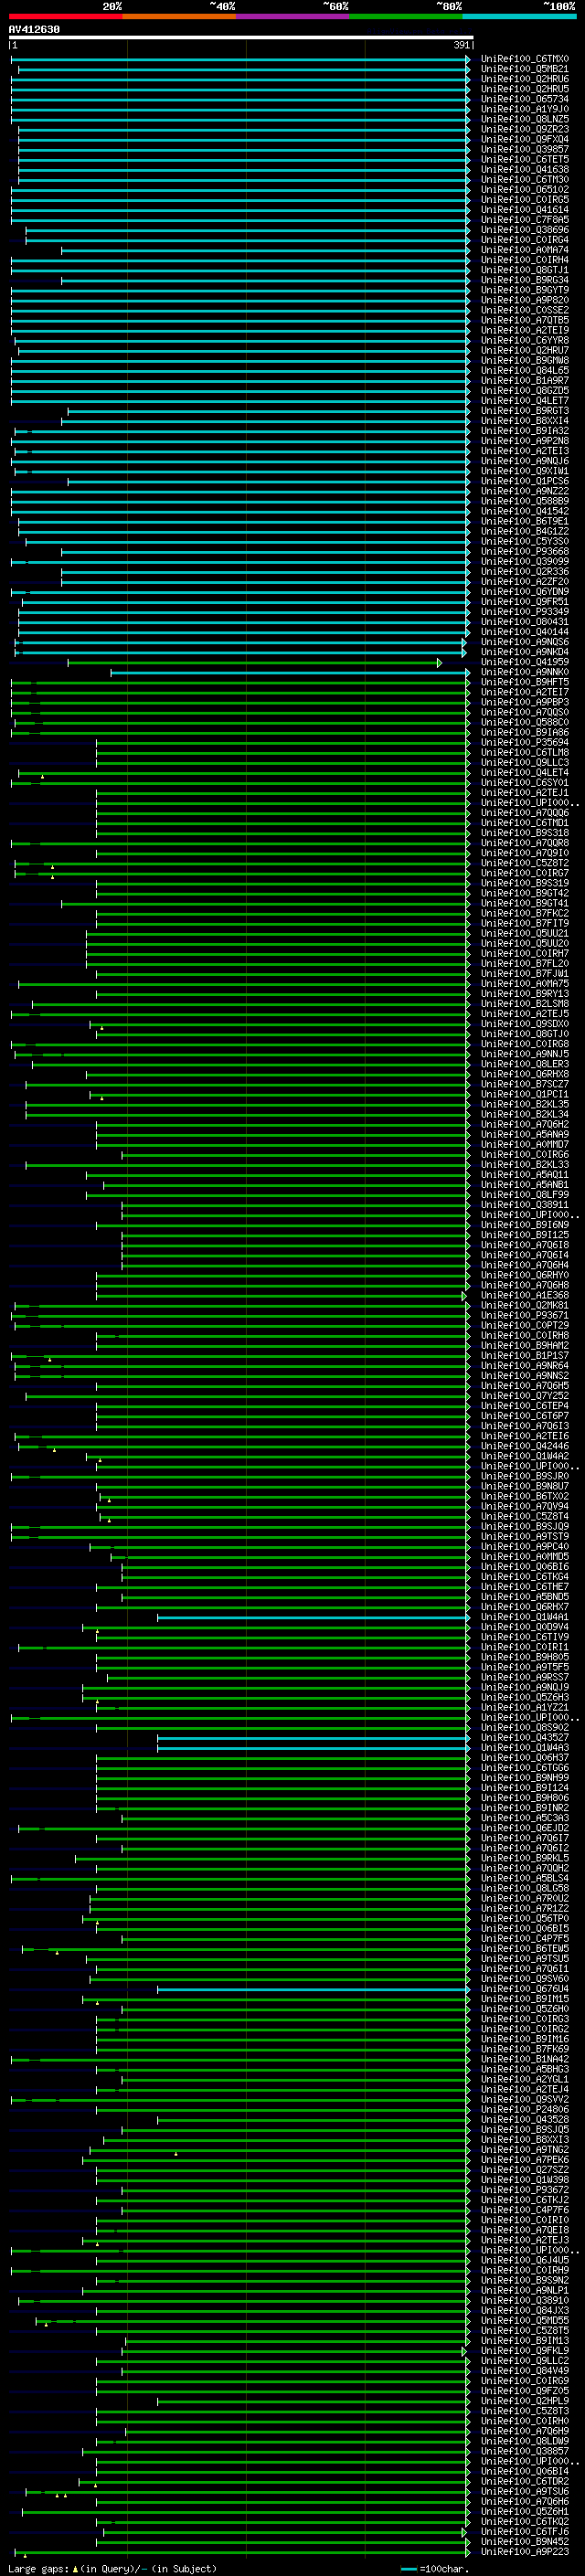Open hit UniRef100_B9HFT5

coord(525,683)
